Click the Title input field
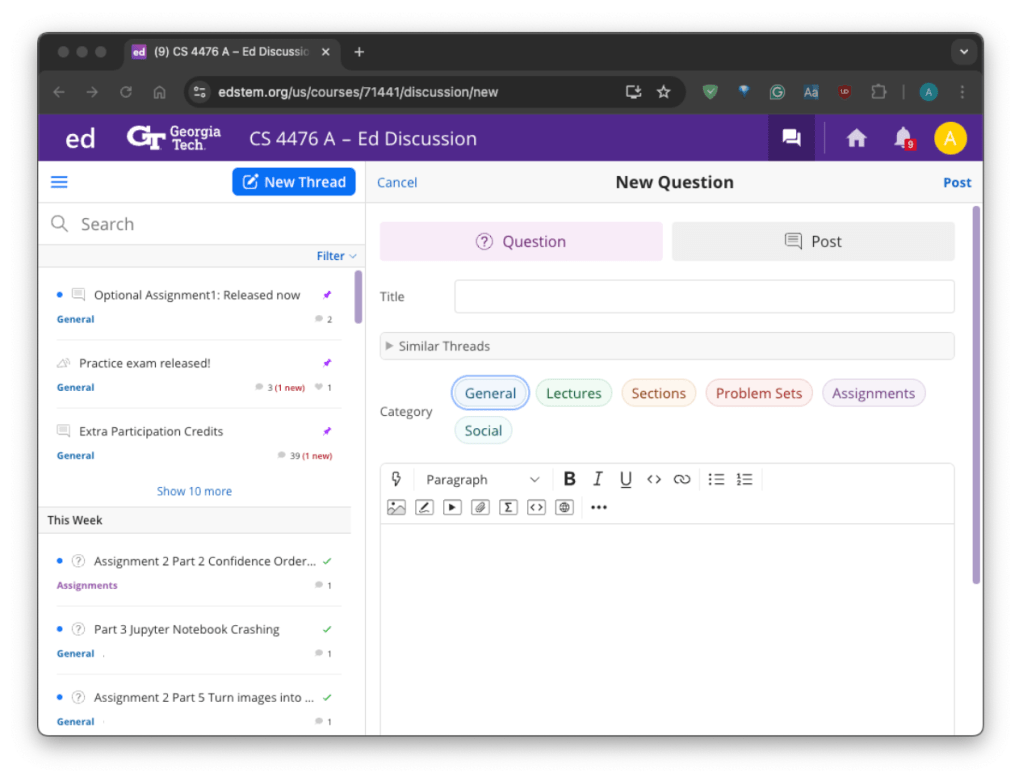 click(x=704, y=297)
